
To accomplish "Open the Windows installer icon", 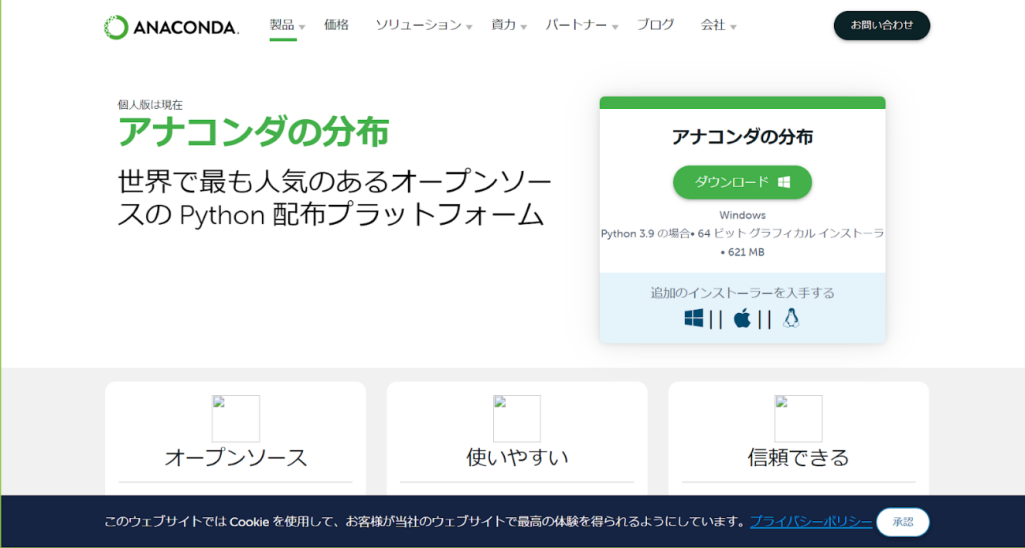I will [694, 318].
